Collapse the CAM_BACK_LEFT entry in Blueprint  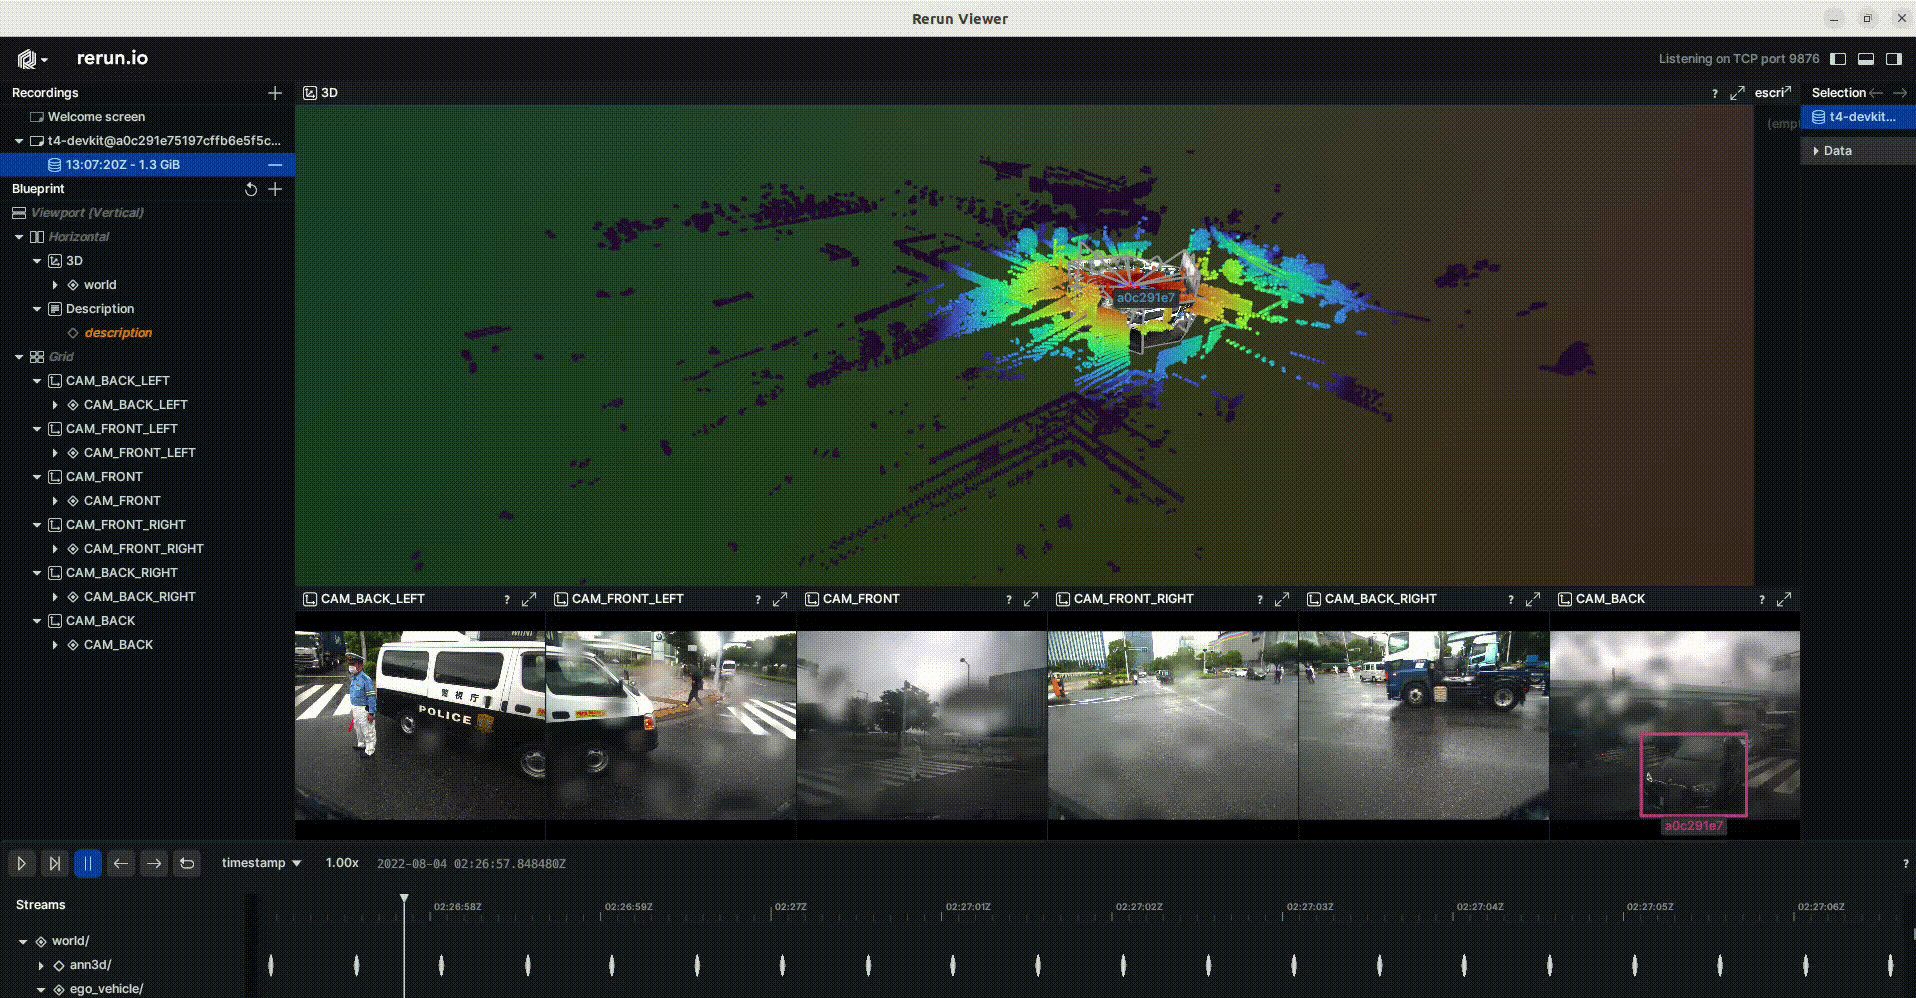(x=37, y=381)
